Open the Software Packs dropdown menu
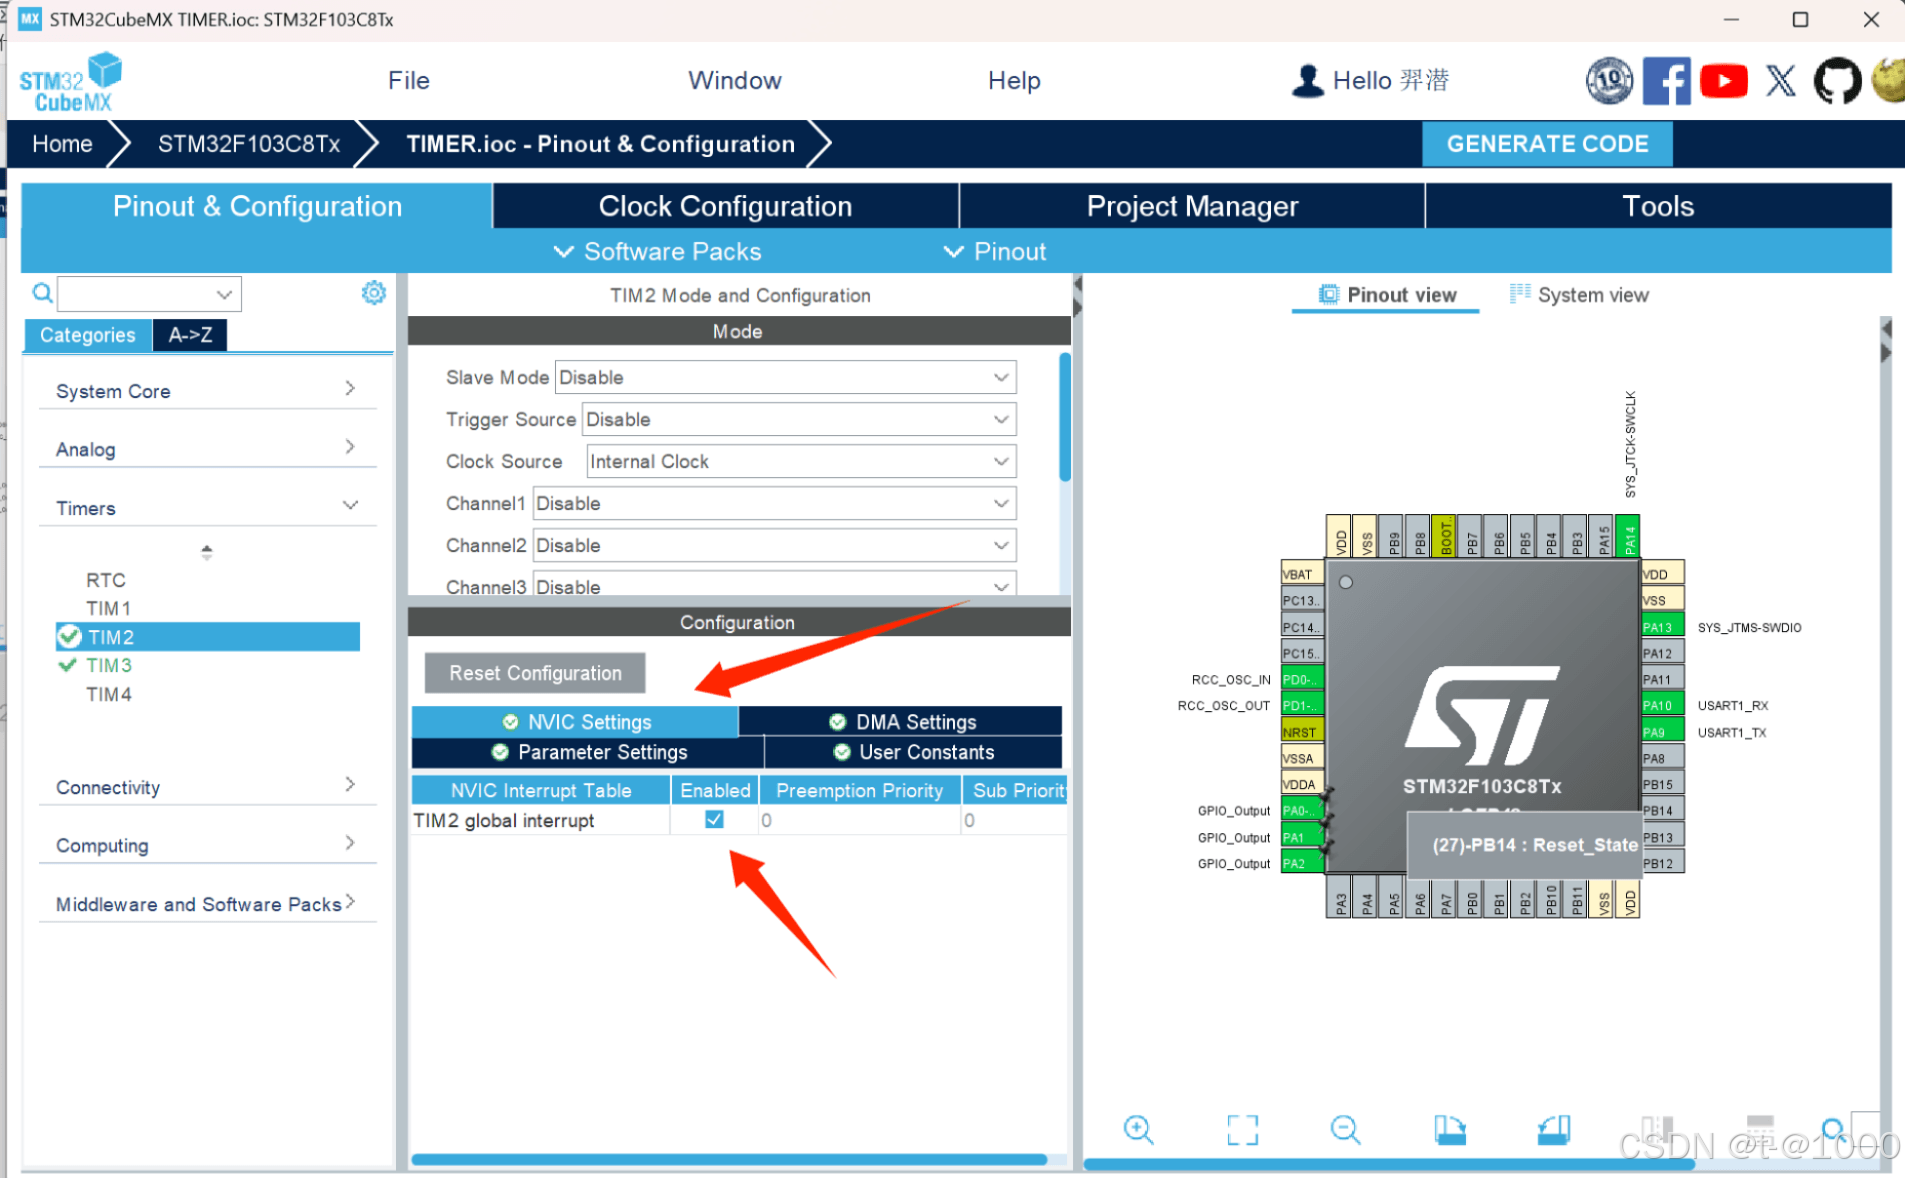The width and height of the screenshot is (1905, 1178). pyautogui.click(x=657, y=251)
